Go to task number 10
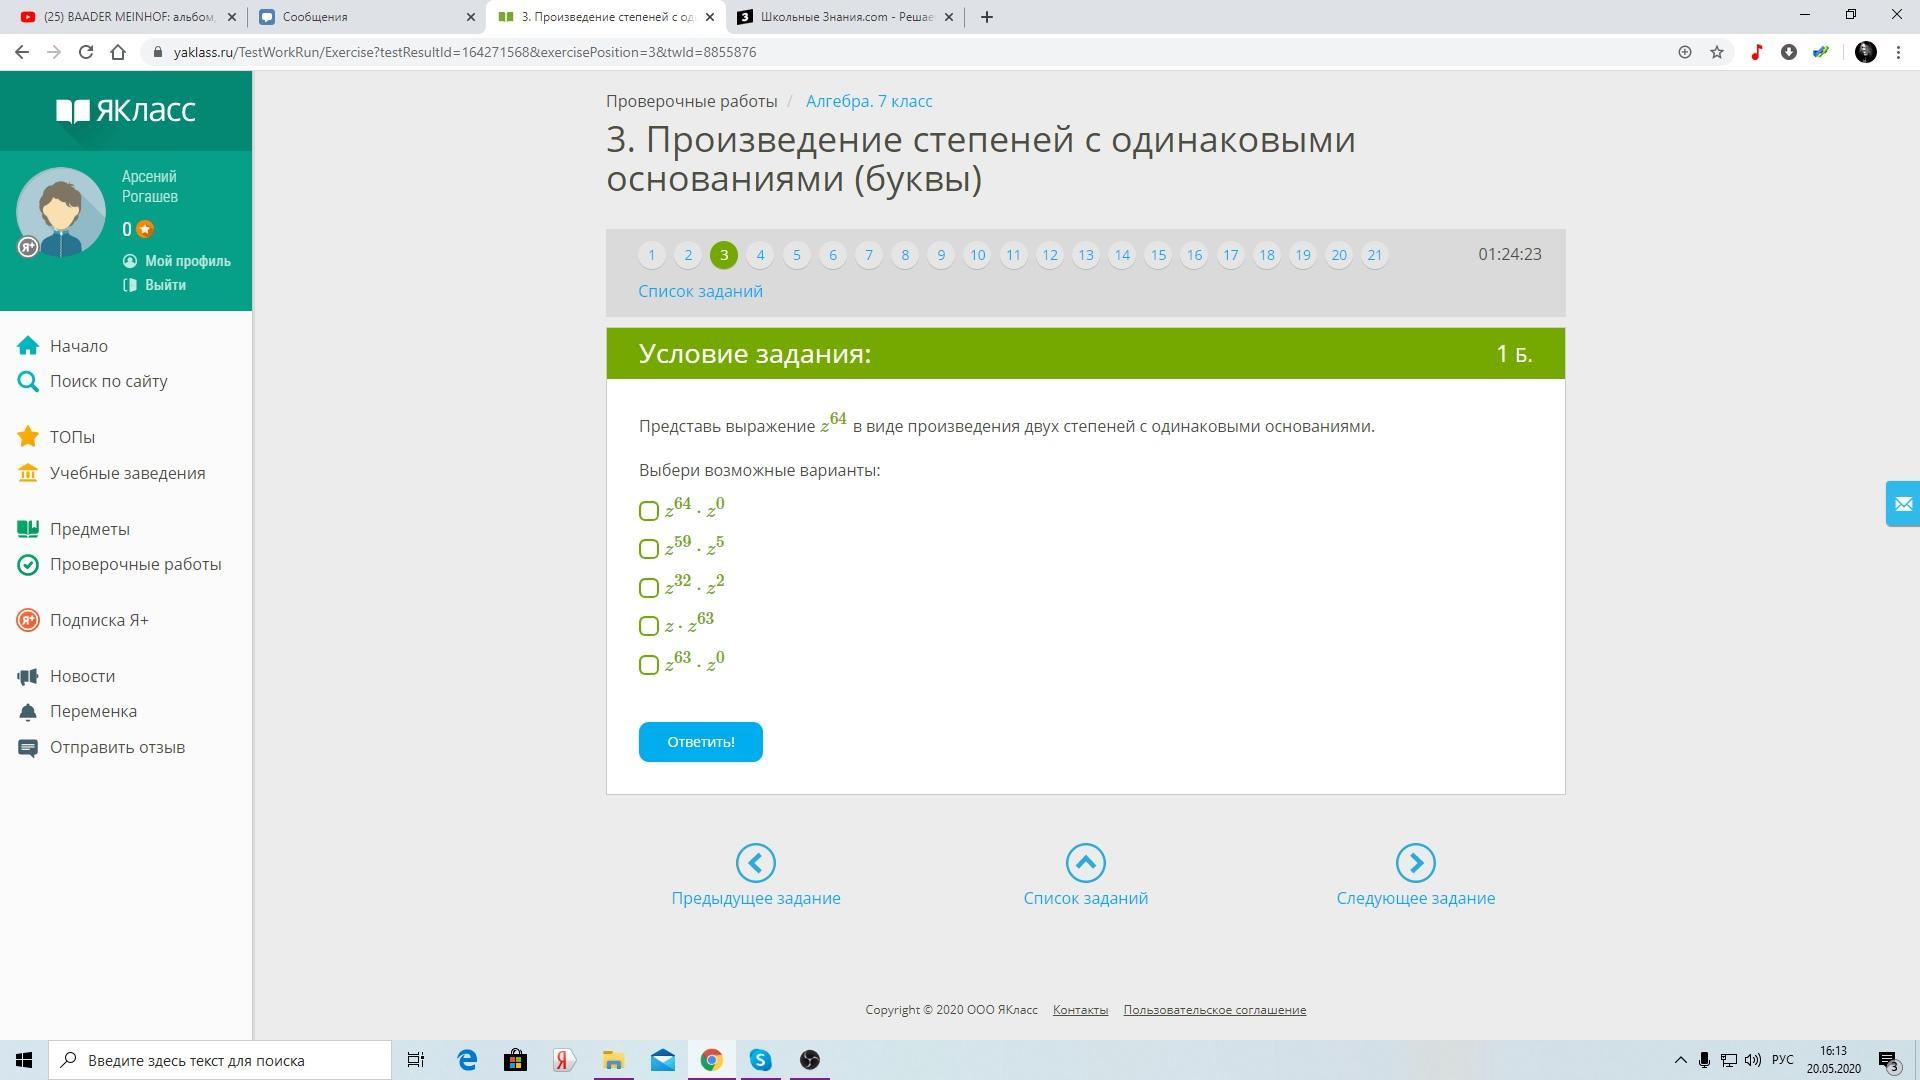 click(977, 255)
